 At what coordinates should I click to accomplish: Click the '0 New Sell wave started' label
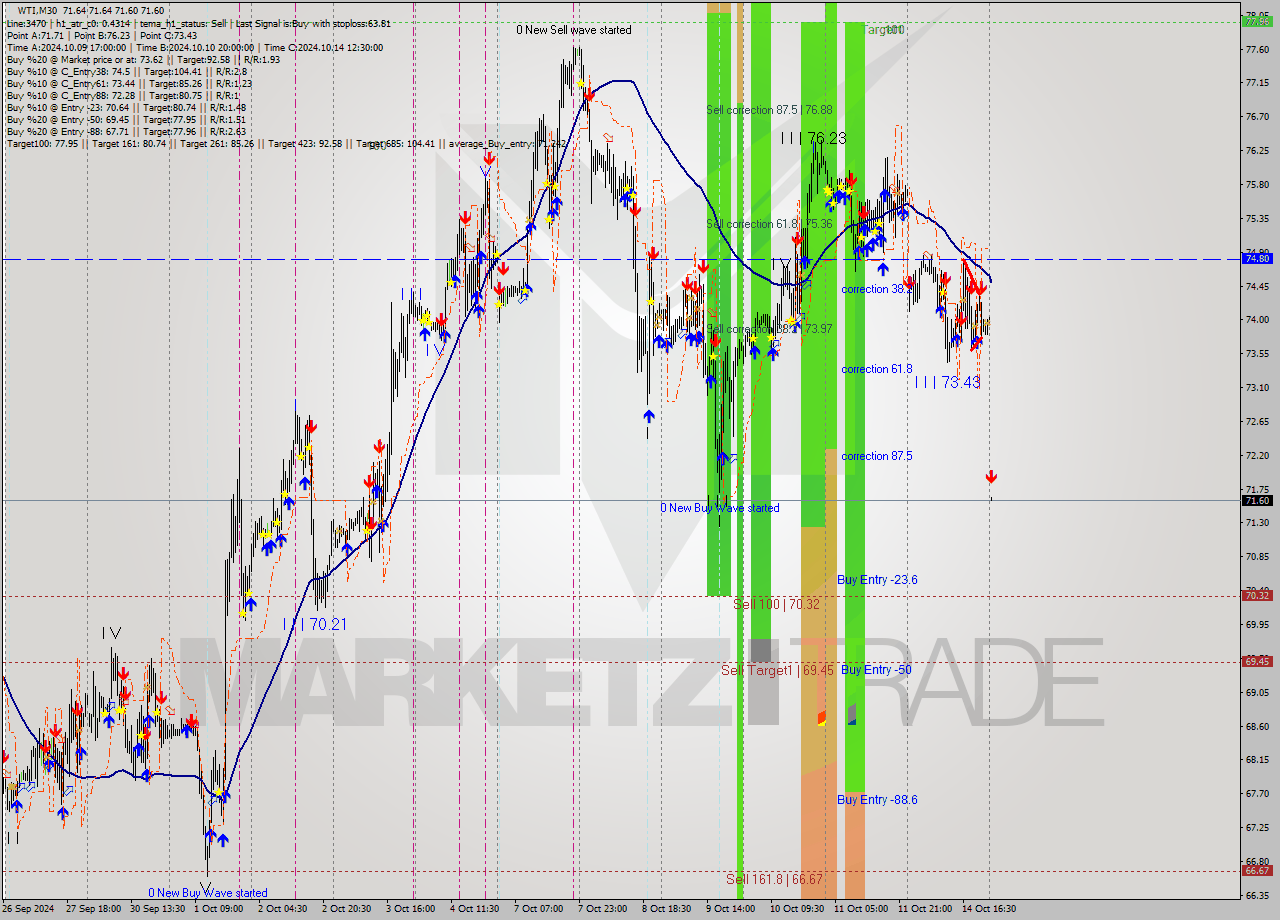574,30
